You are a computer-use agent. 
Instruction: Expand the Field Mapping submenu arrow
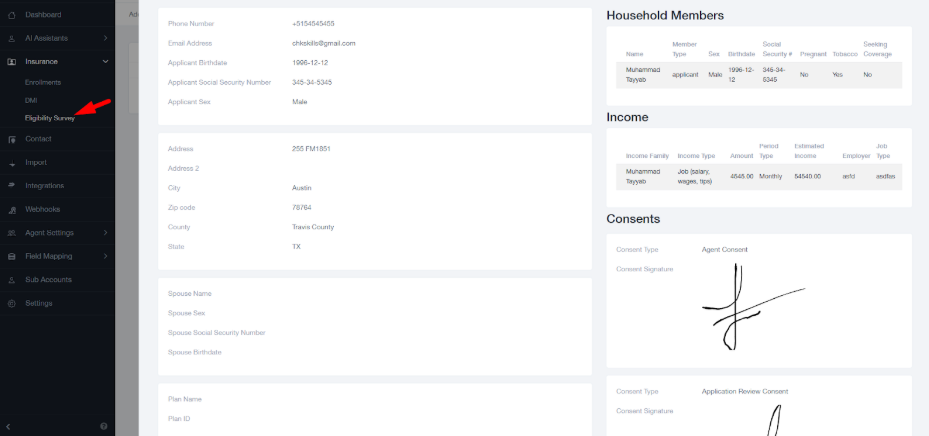point(105,256)
